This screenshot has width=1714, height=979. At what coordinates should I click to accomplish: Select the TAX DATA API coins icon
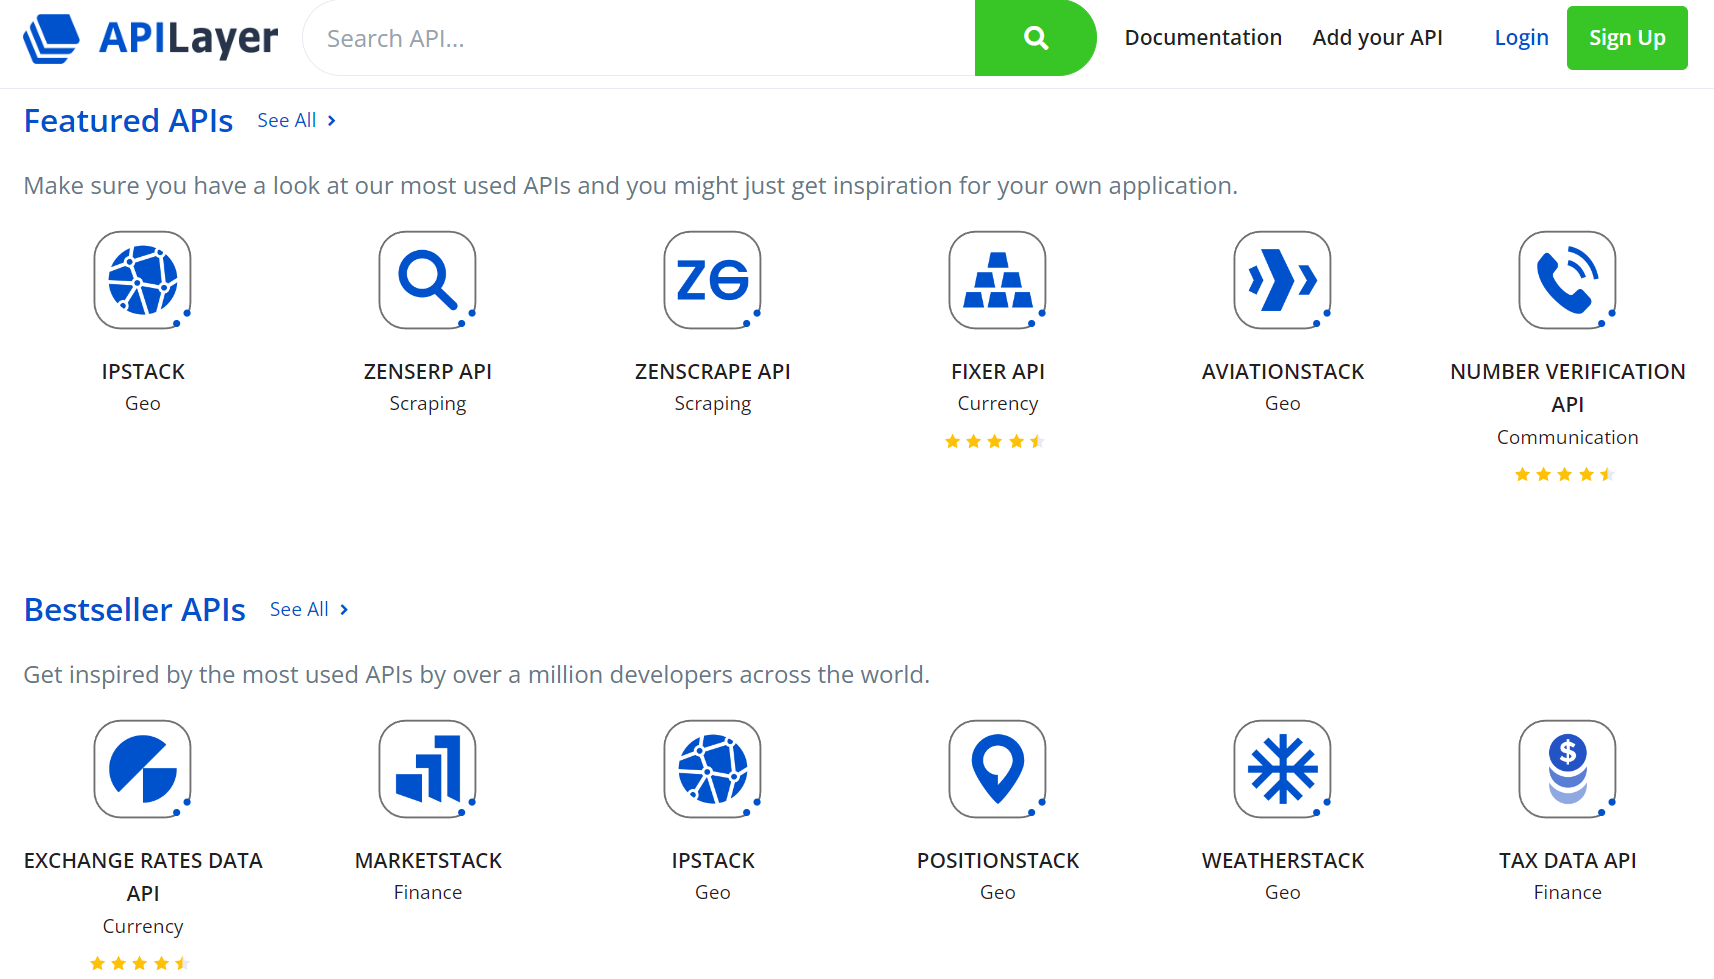click(x=1567, y=769)
